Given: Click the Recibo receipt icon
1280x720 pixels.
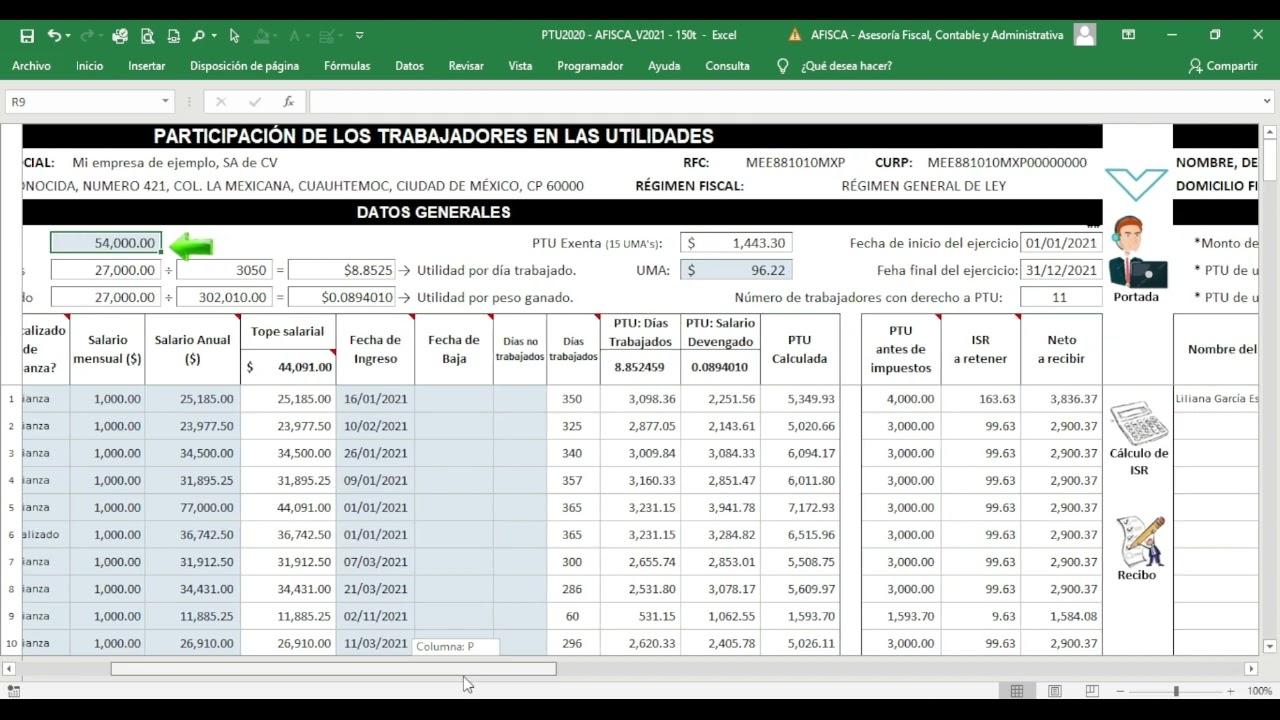Looking at the screenshot, I should click(1140, 541).
